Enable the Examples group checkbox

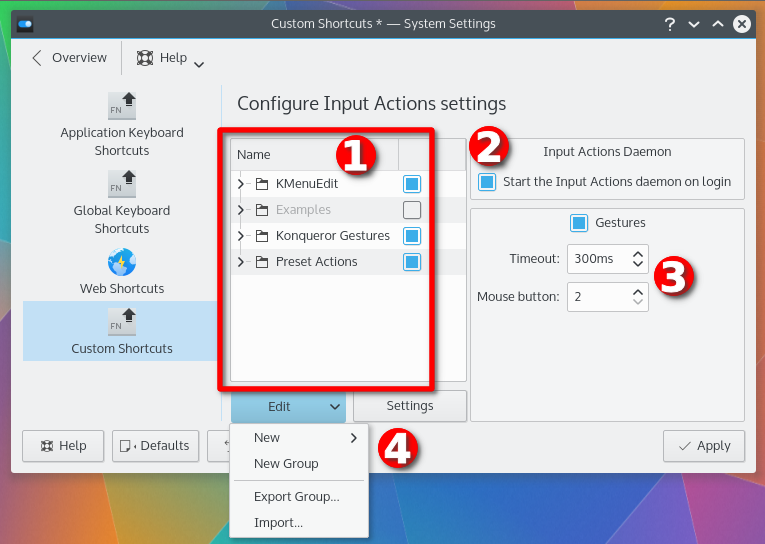pyautogui.click(x=412, y=210)
